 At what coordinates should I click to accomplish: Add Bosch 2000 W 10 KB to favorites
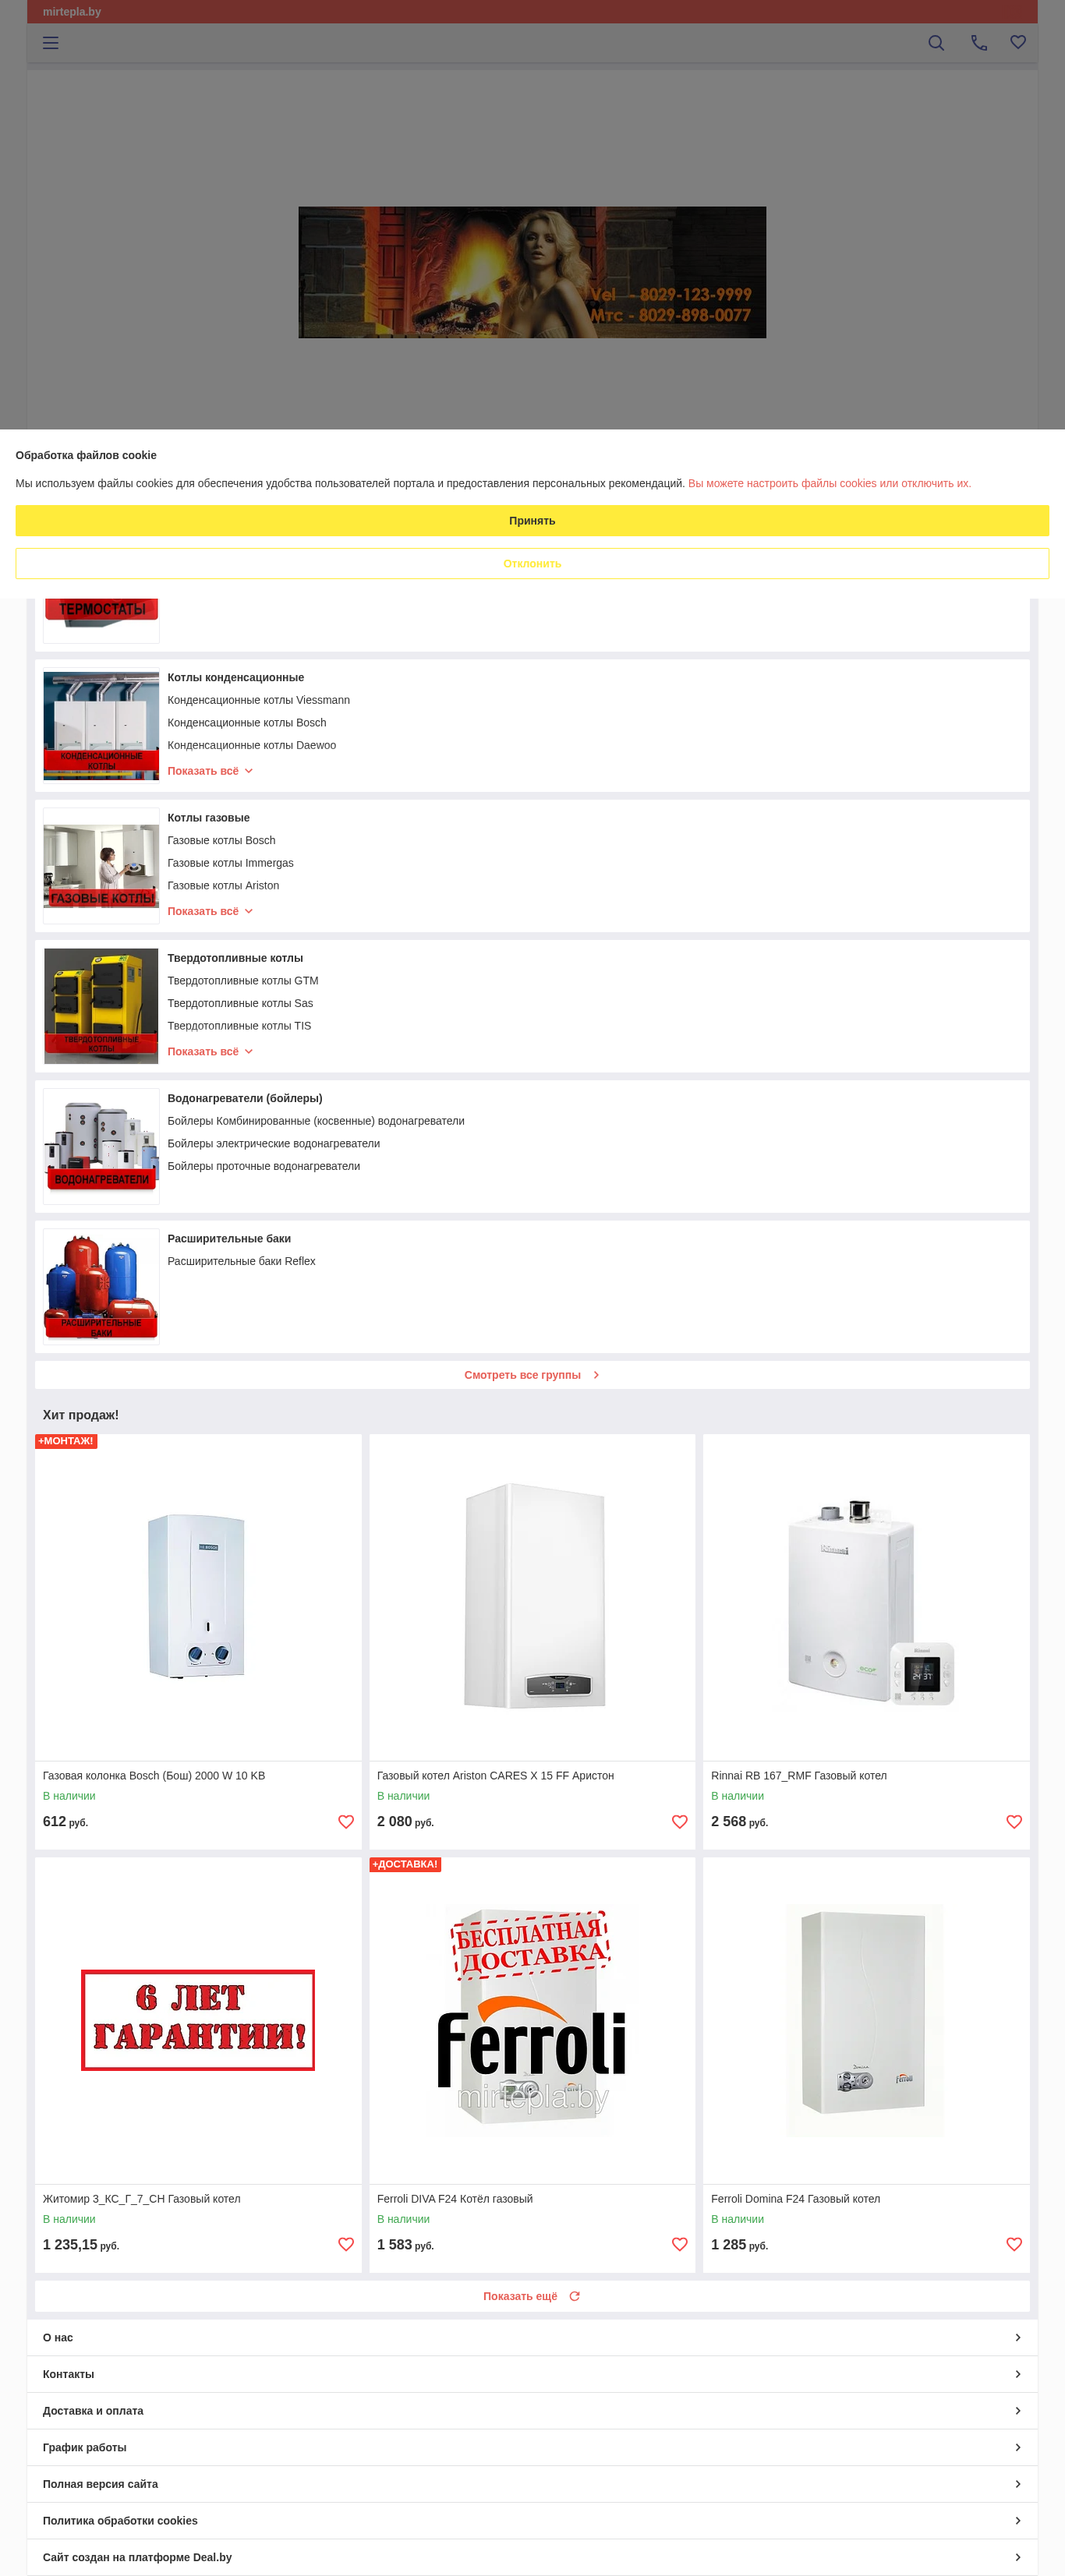pos(346,1821)
